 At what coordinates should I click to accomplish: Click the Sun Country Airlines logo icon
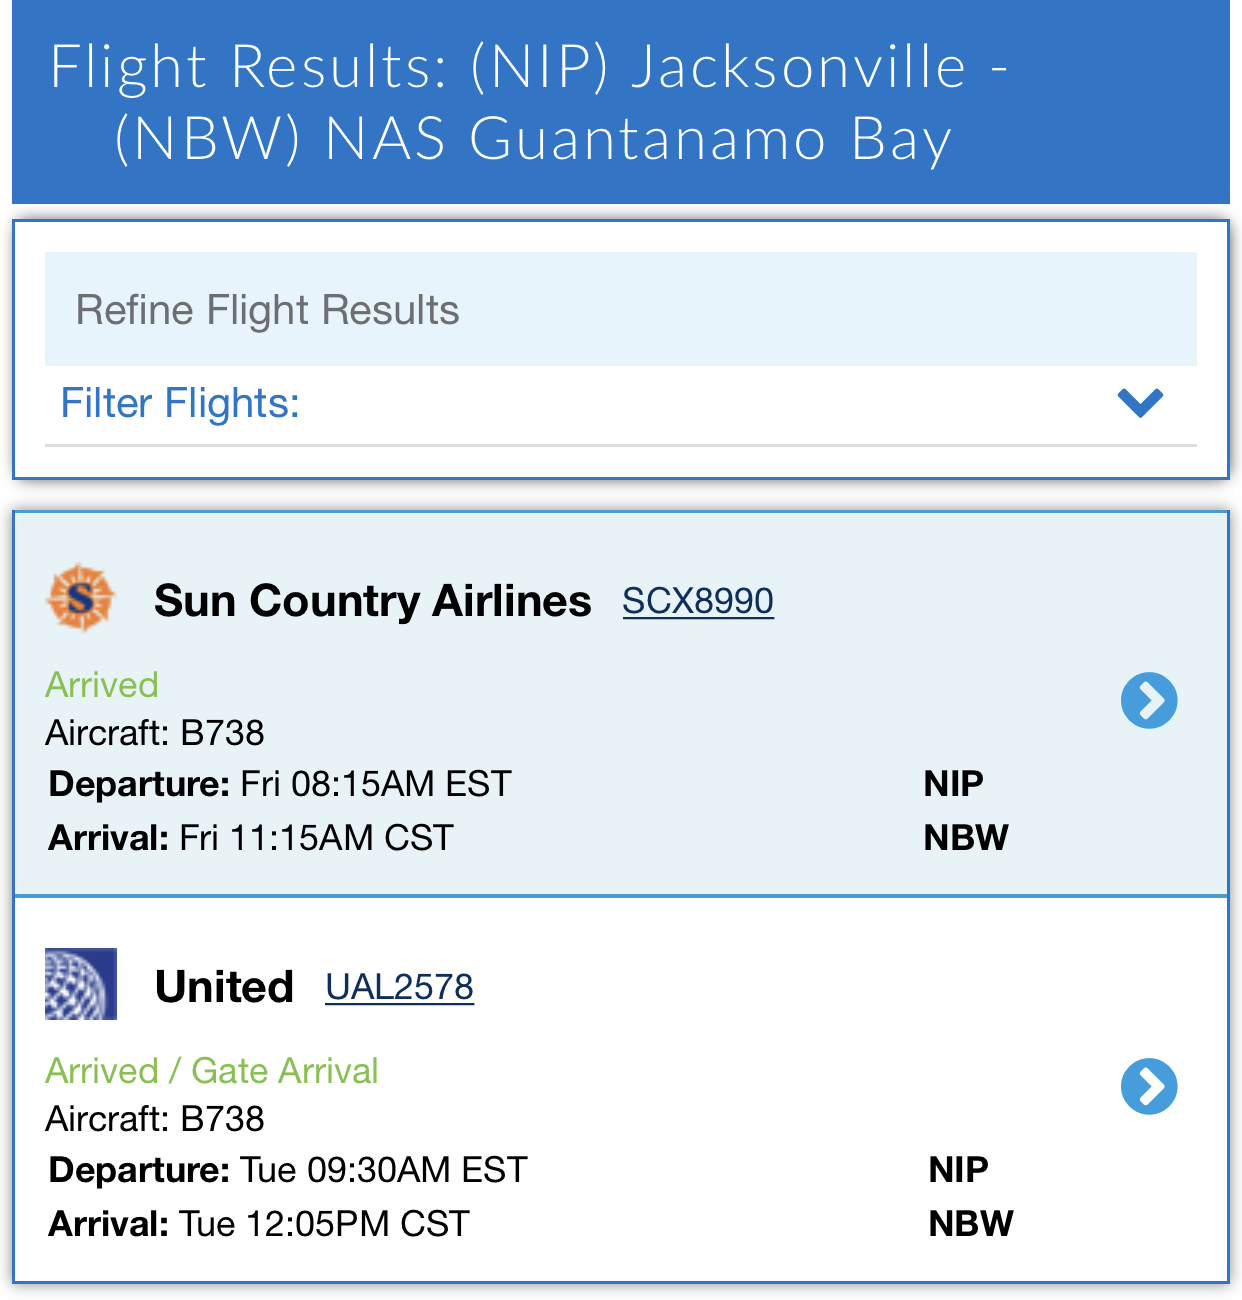81,598
